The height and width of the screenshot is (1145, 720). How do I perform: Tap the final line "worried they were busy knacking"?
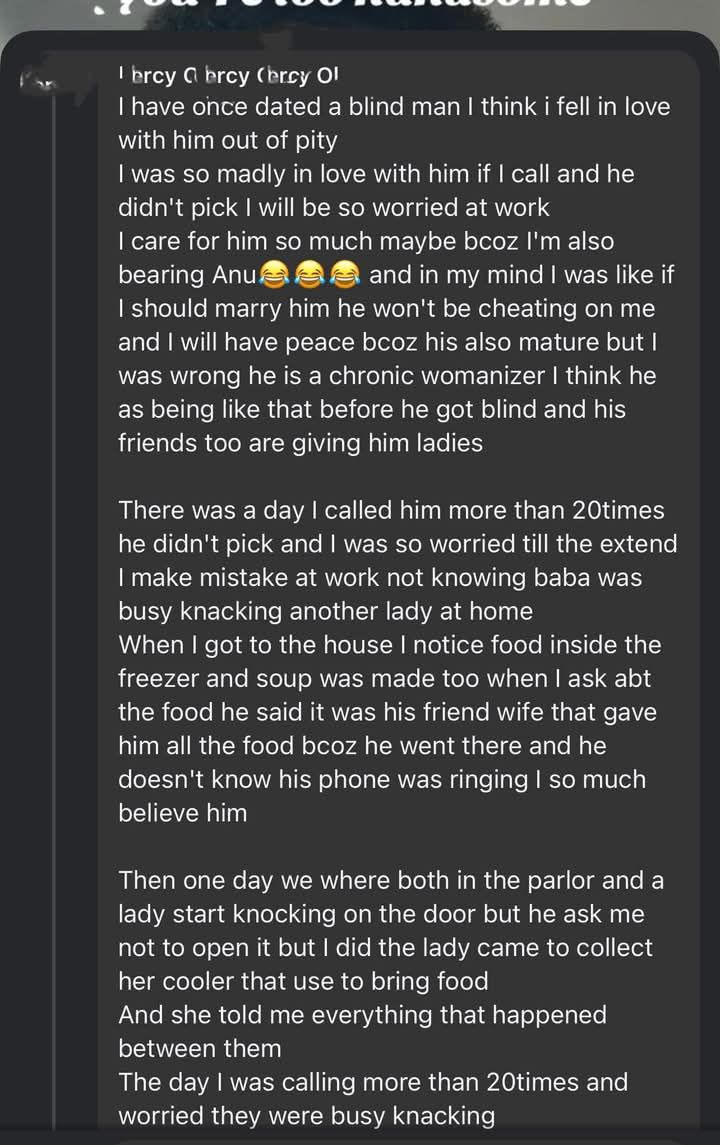pyautogui.click(x=306, y=1116)
